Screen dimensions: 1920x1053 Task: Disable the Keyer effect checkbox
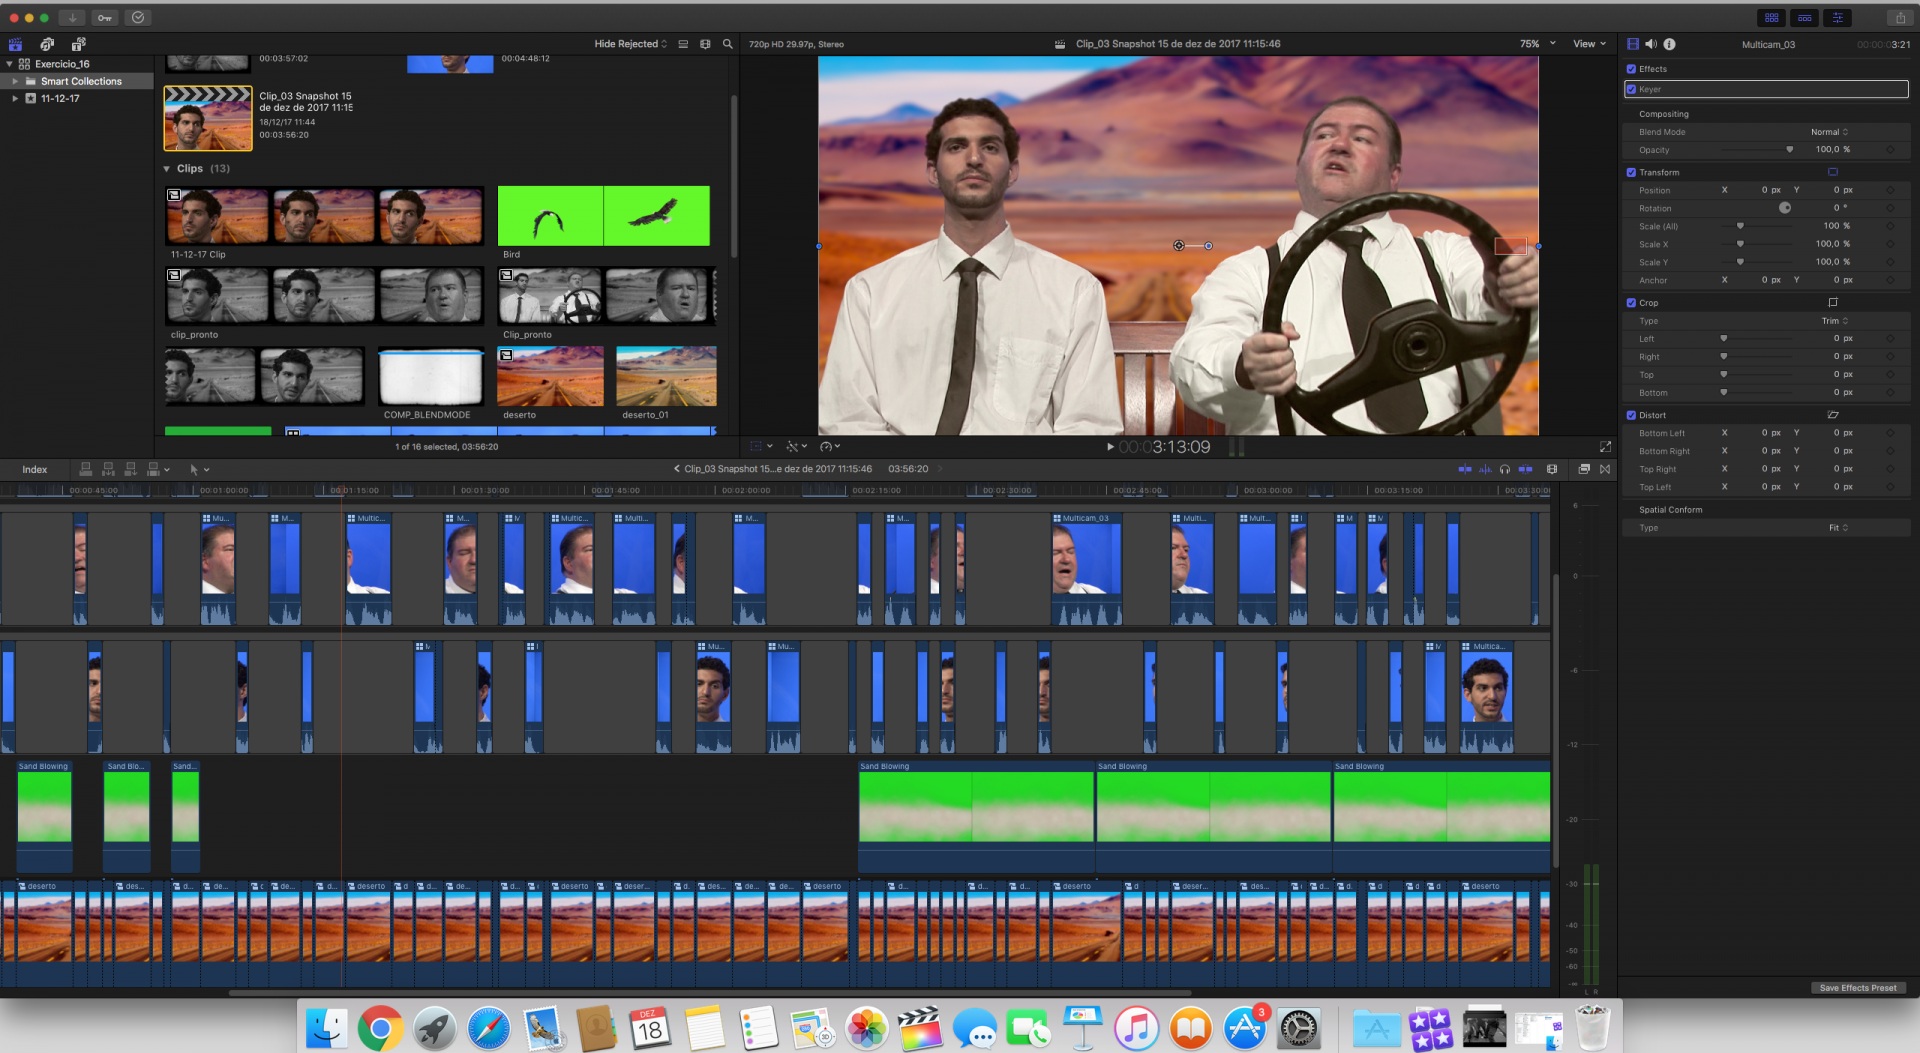coord(1631,89)
